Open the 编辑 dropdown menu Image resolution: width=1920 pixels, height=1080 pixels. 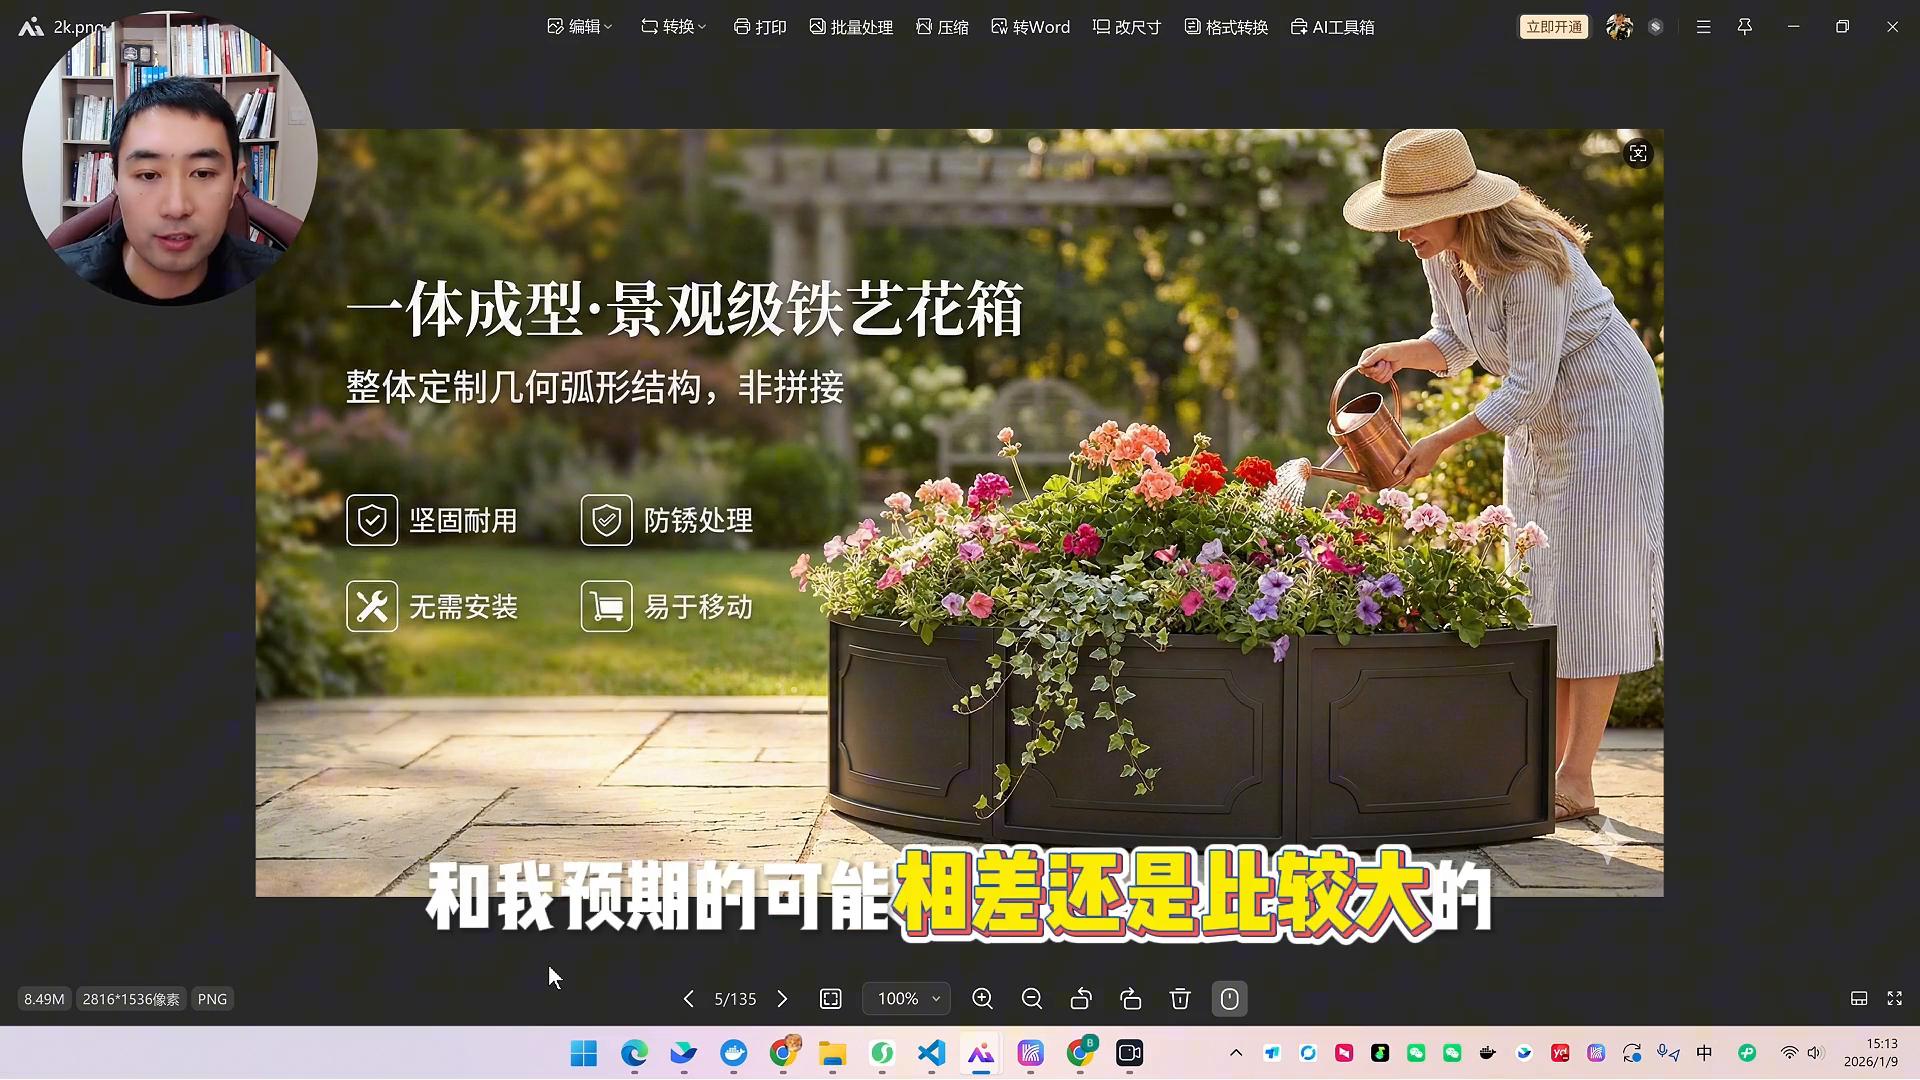coord(580,27)
